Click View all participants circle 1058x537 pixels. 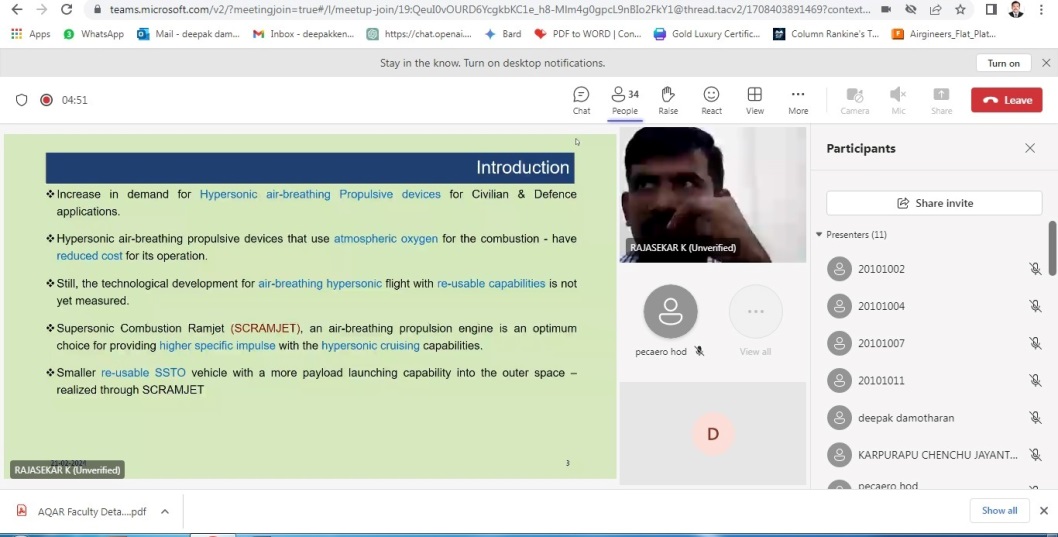755,312
